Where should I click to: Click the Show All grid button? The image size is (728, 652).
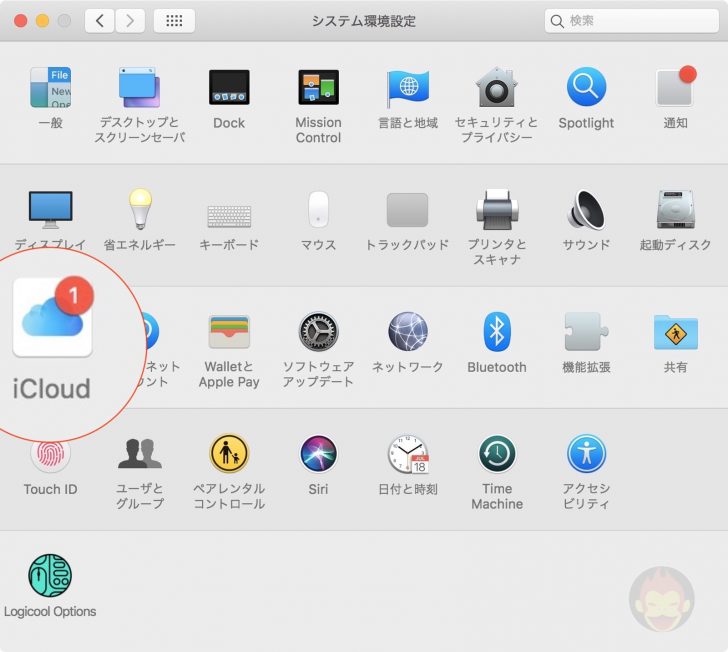coord(174,21)
